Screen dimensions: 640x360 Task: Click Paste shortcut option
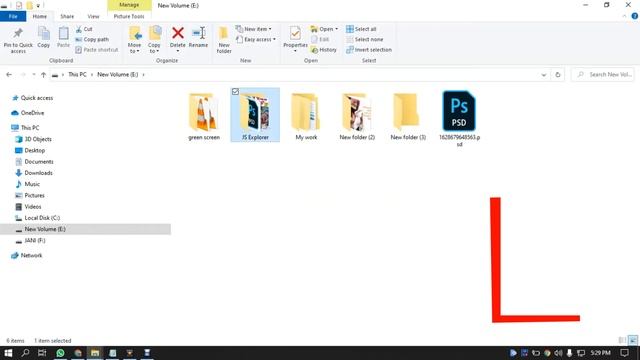click(97, 50)
